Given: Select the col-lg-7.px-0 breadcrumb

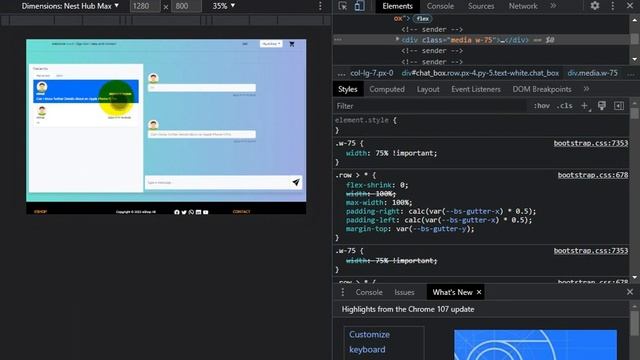Looking at the screenshot, I should tap(372, 73).
